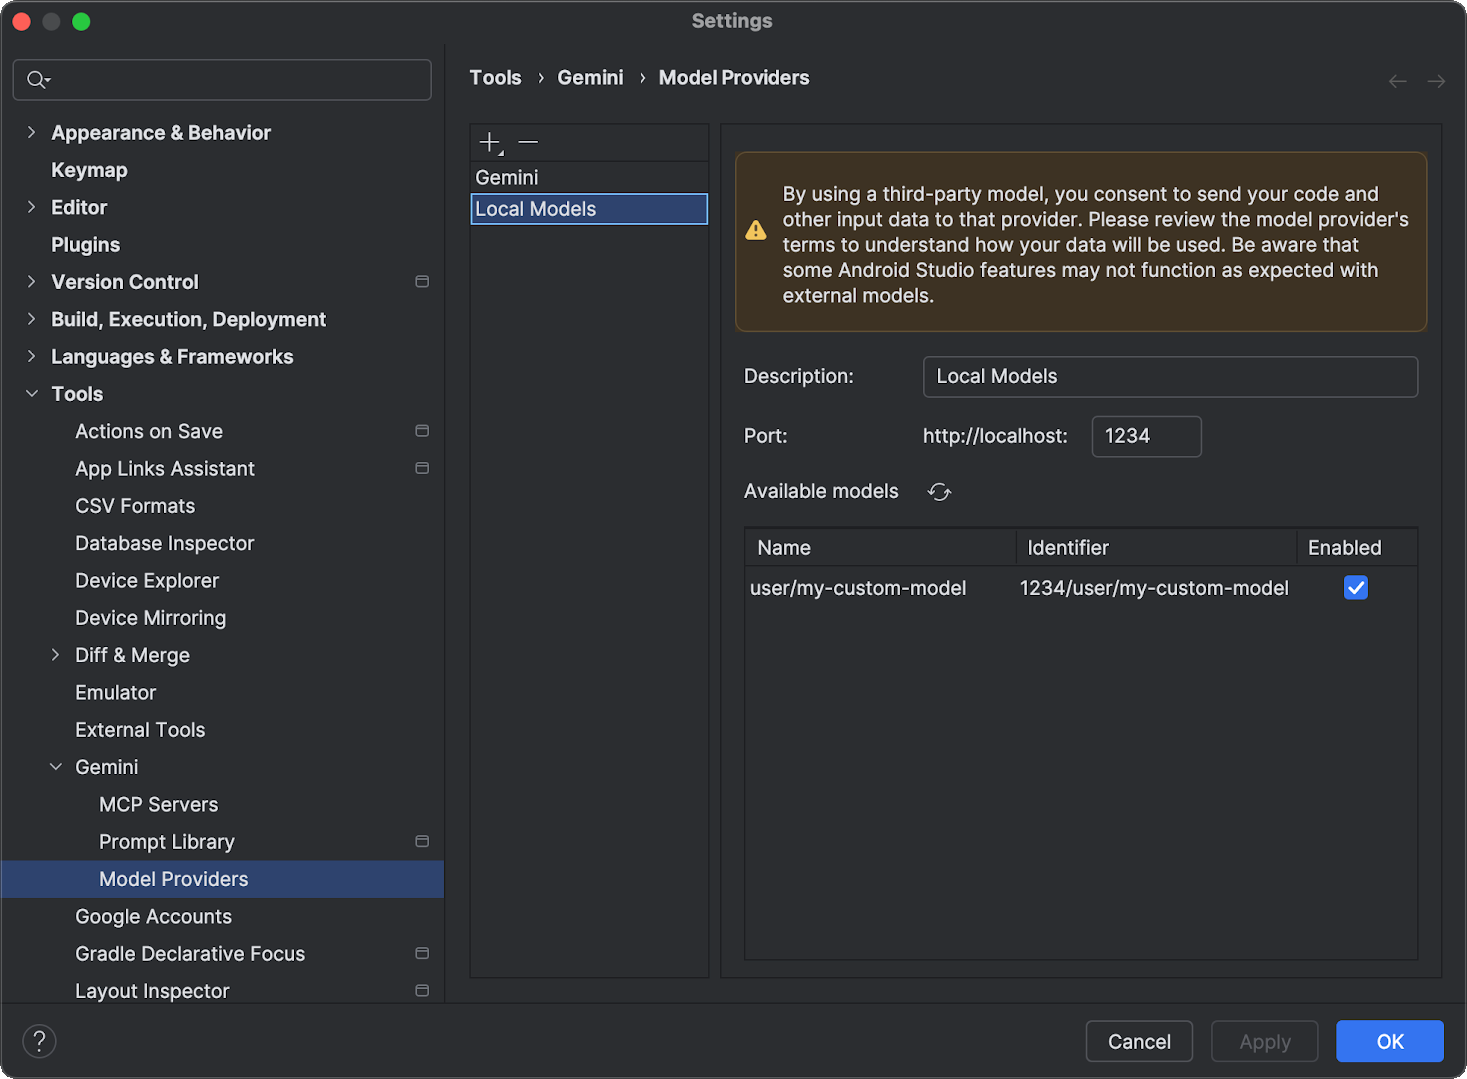The width and height of the screenshot is (1467, 1079).
Task: Click the Port number input field
Action: pyautogui.click(x=1146, y=436)
